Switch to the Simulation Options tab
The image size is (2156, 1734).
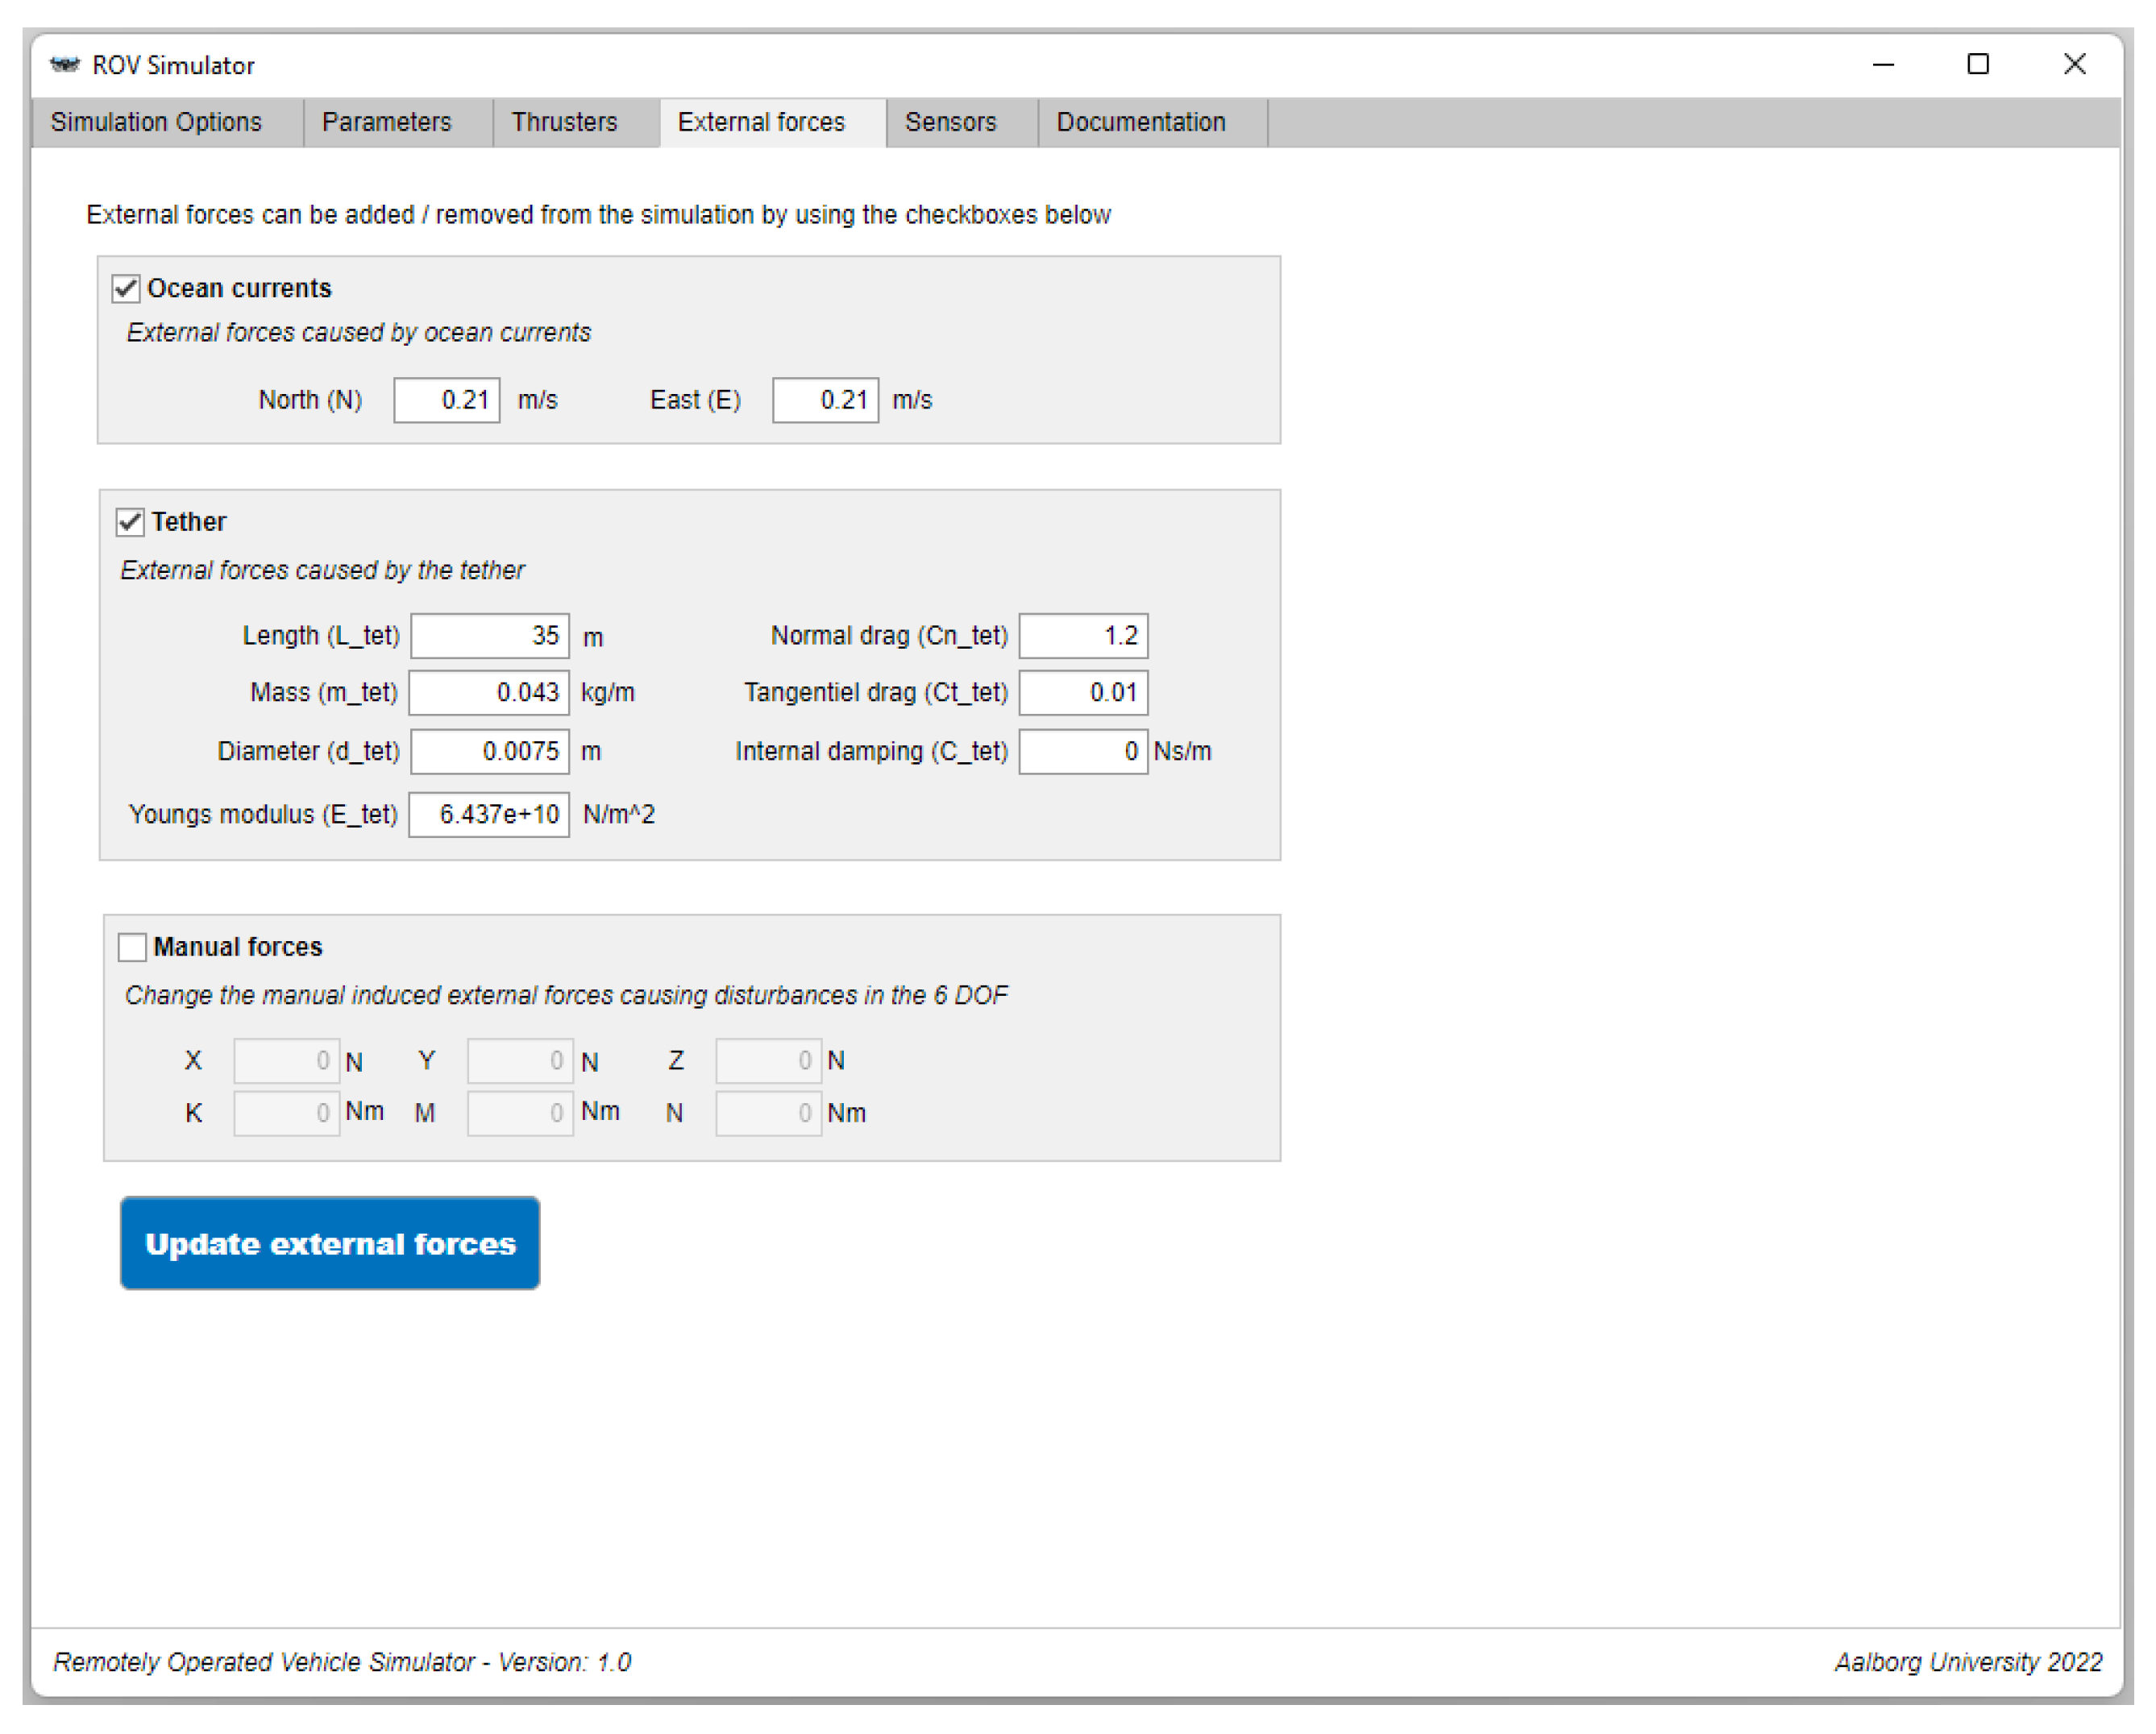[x=156, y=122]
